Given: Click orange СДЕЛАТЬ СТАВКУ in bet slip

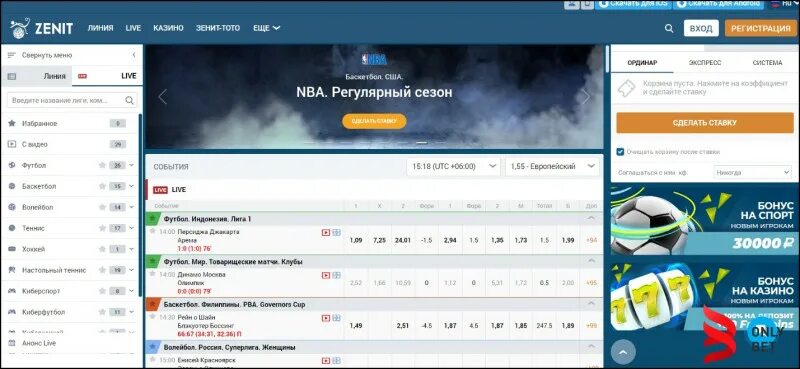Looking at the screenshot, I should coord(705,122).
